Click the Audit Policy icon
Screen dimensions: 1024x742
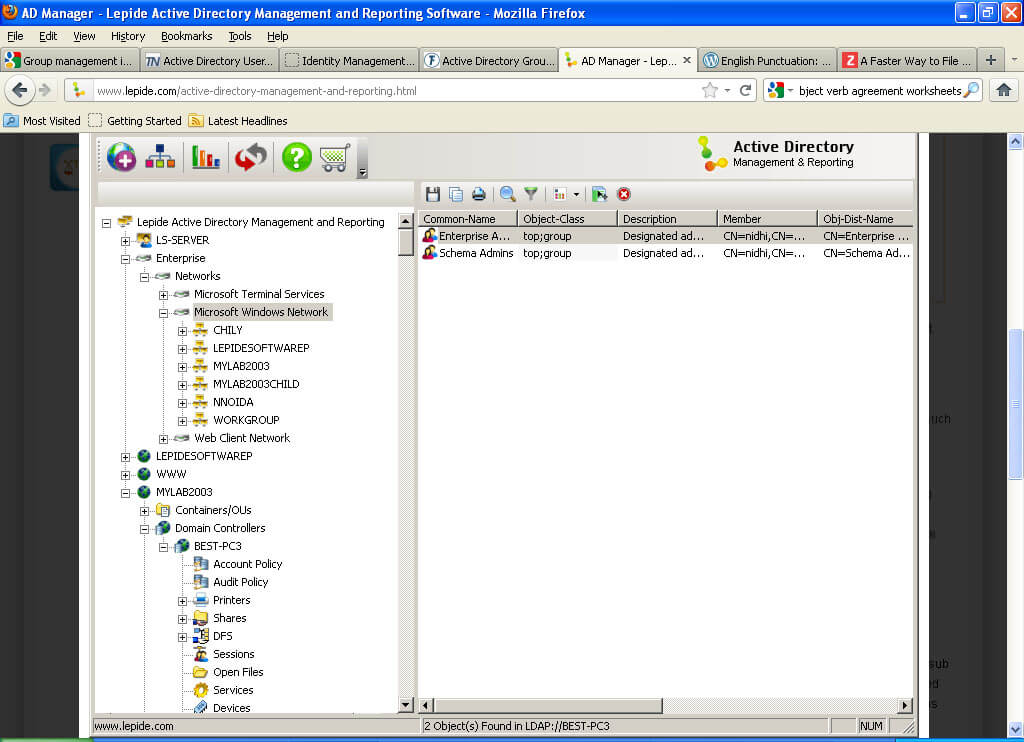tap(201, 581)
